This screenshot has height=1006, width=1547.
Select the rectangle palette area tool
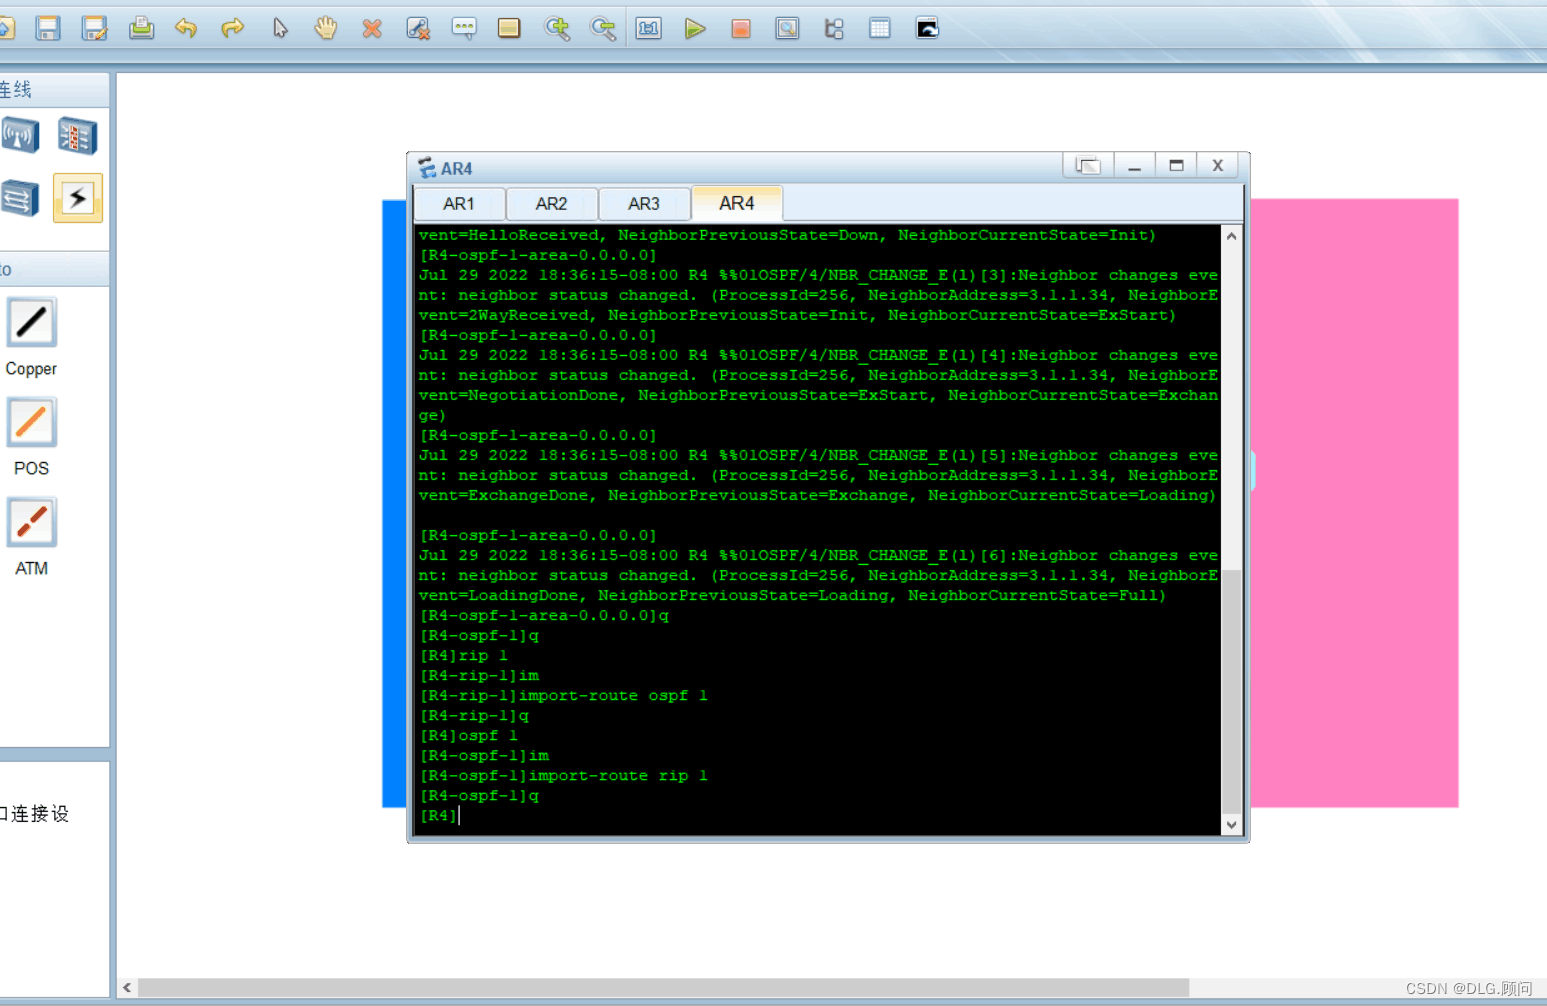click(x=509, y=28)
